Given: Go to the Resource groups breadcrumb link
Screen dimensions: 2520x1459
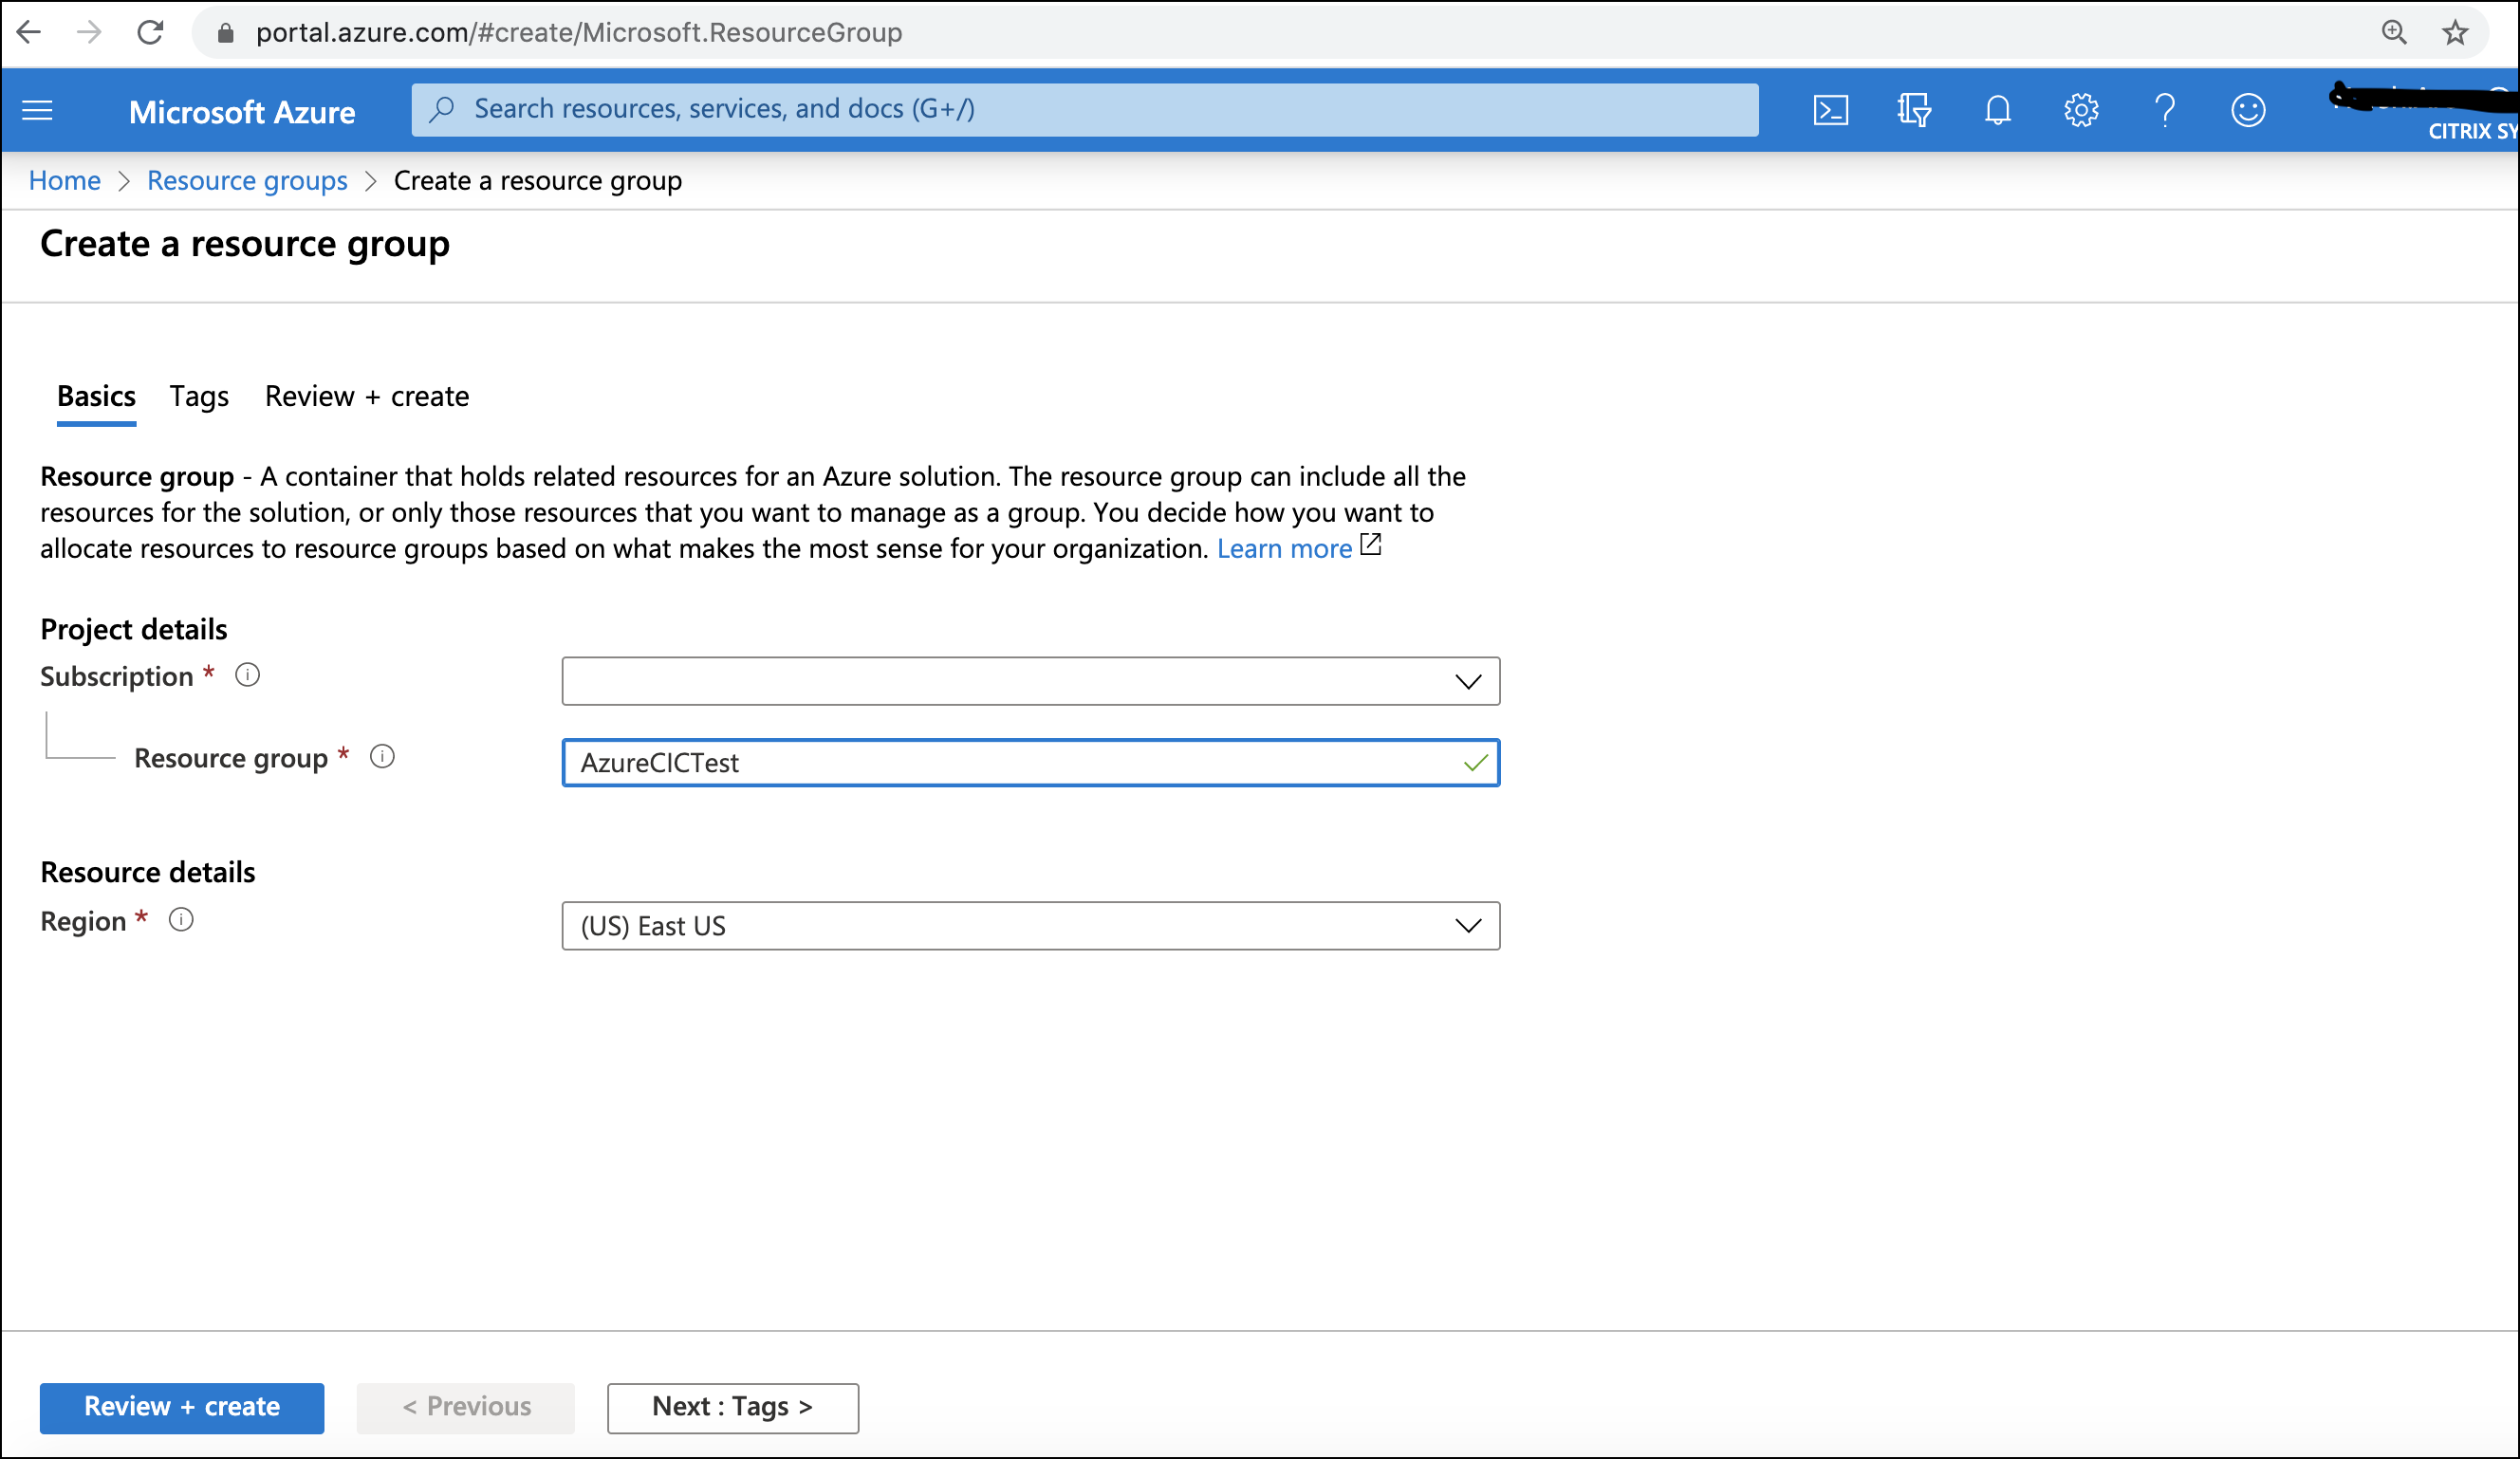Looking at the screenshot, I should (x=247, y=181).
